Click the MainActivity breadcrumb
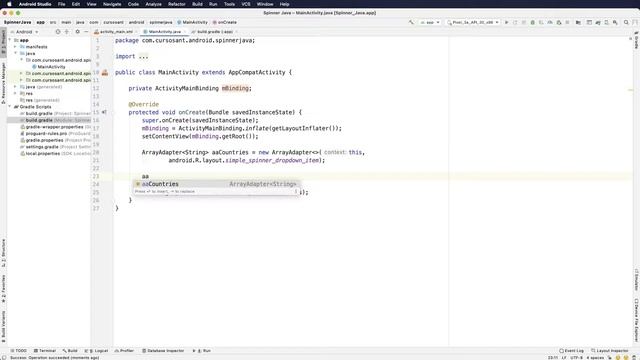The height and width of the screenshot is (360, 640). coord(192,22)
